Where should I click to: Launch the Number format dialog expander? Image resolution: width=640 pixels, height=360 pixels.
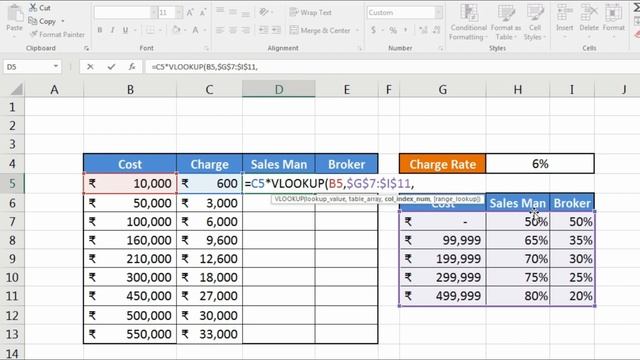point(441,48)
